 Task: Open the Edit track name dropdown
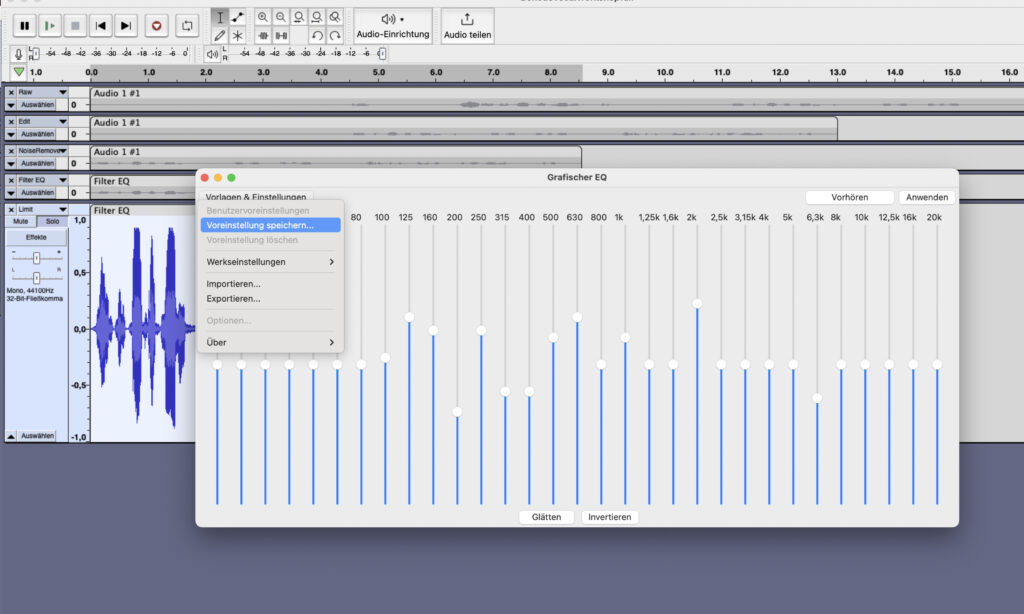click(43, 122)
